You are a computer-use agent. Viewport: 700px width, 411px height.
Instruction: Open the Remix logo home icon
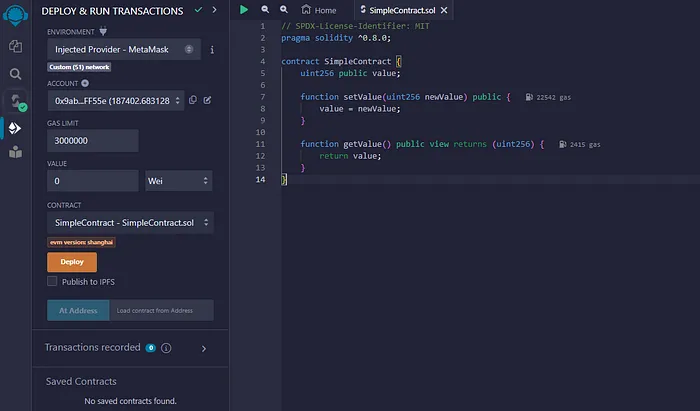[x=15, y=15]
